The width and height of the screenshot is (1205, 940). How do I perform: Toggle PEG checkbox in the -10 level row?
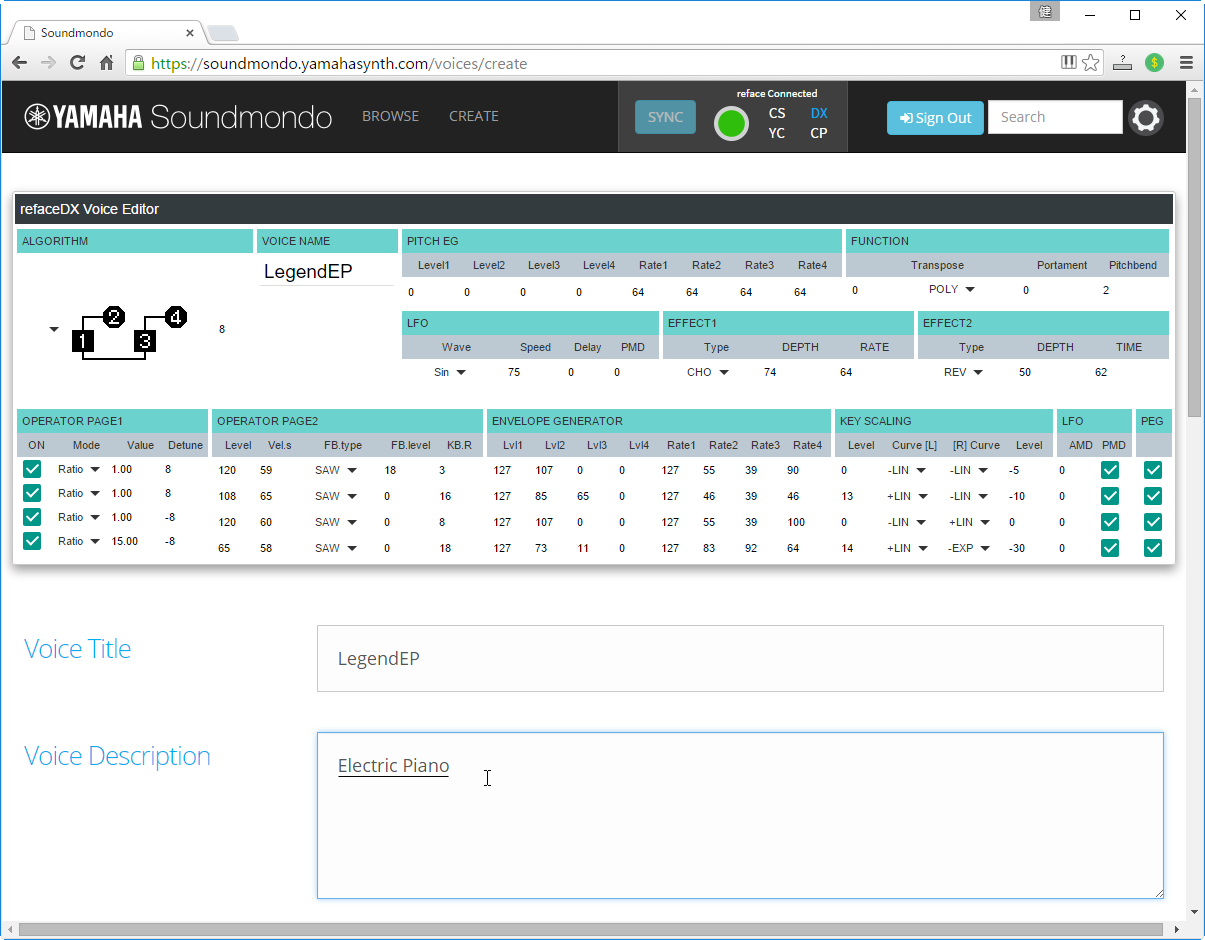click(x=1153, y=496)
